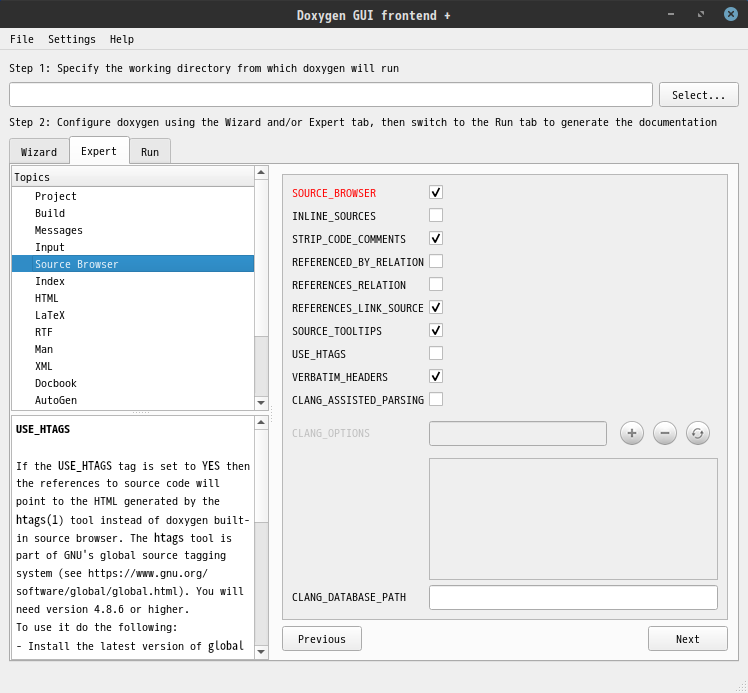The image size is (748, 693).
Task: Close the Doxygen window with the X icon
Action: point(730,14)
